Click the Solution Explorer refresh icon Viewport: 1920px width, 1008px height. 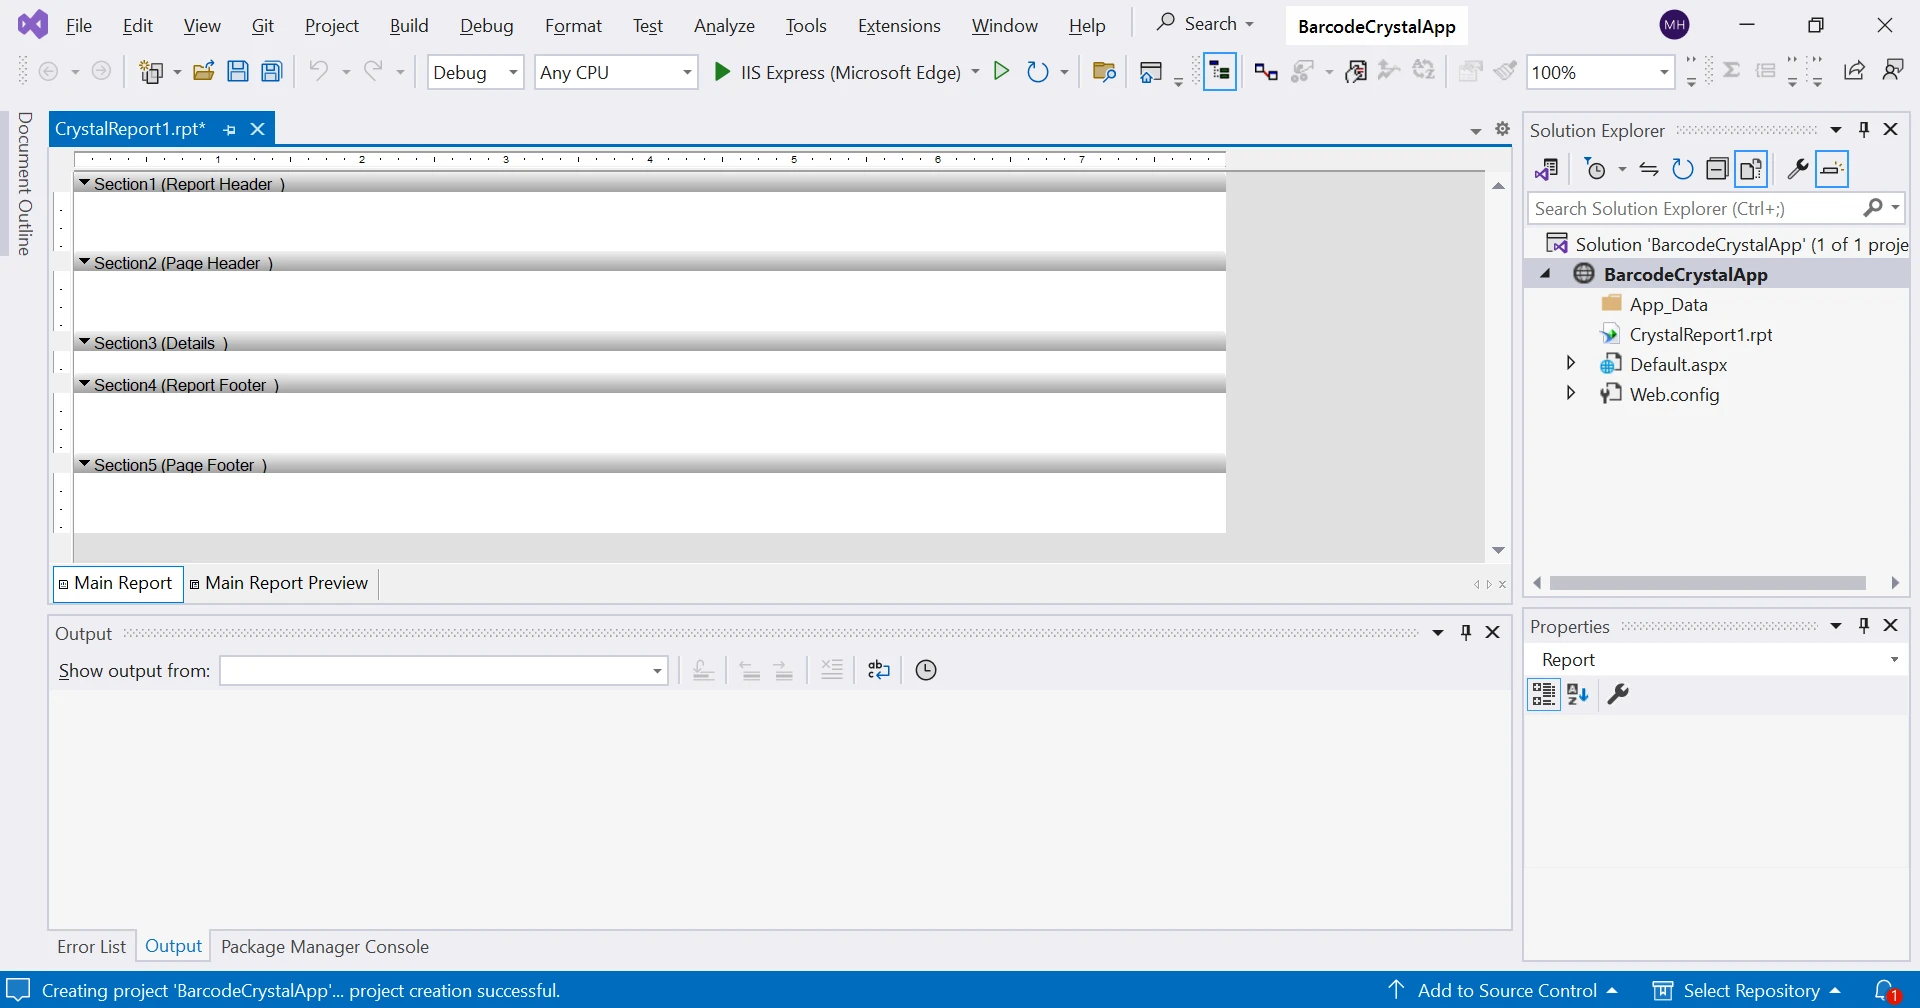pyautogui.click(x=1683, y=169)
